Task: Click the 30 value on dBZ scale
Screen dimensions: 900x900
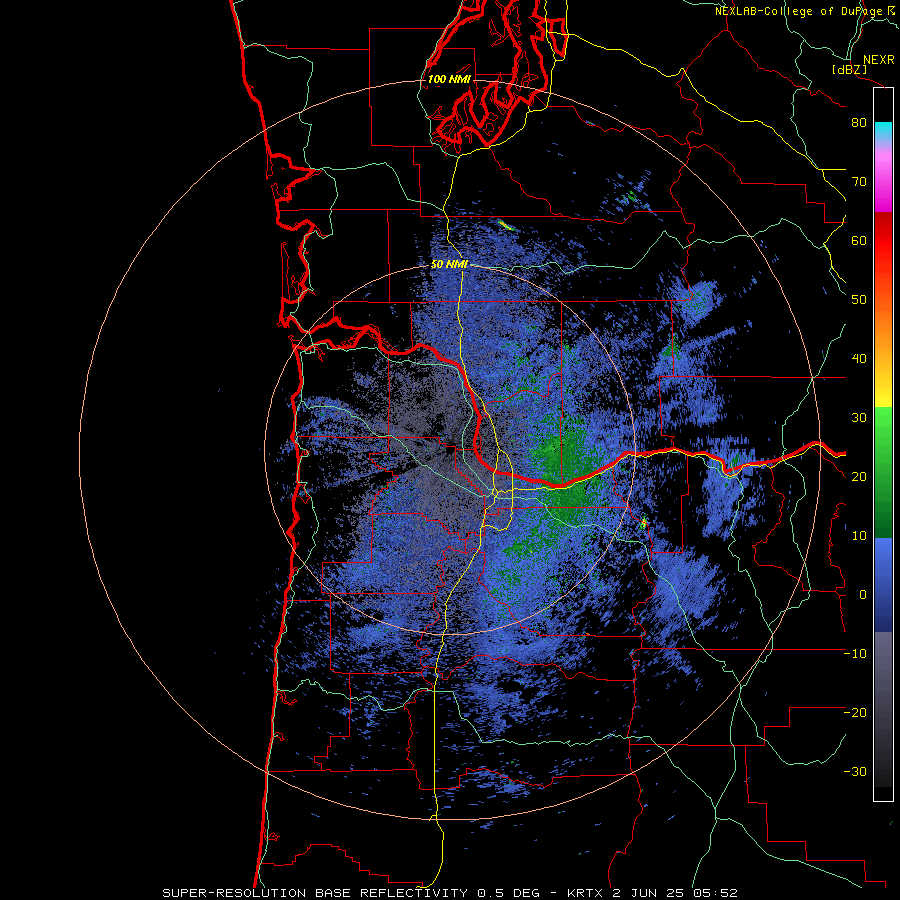Action: 859,418
